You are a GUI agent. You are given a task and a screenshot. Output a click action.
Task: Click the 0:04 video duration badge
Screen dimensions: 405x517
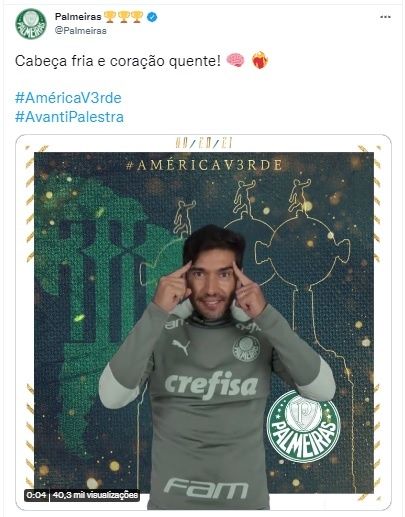pyautogui.click(x=37, y=495)
